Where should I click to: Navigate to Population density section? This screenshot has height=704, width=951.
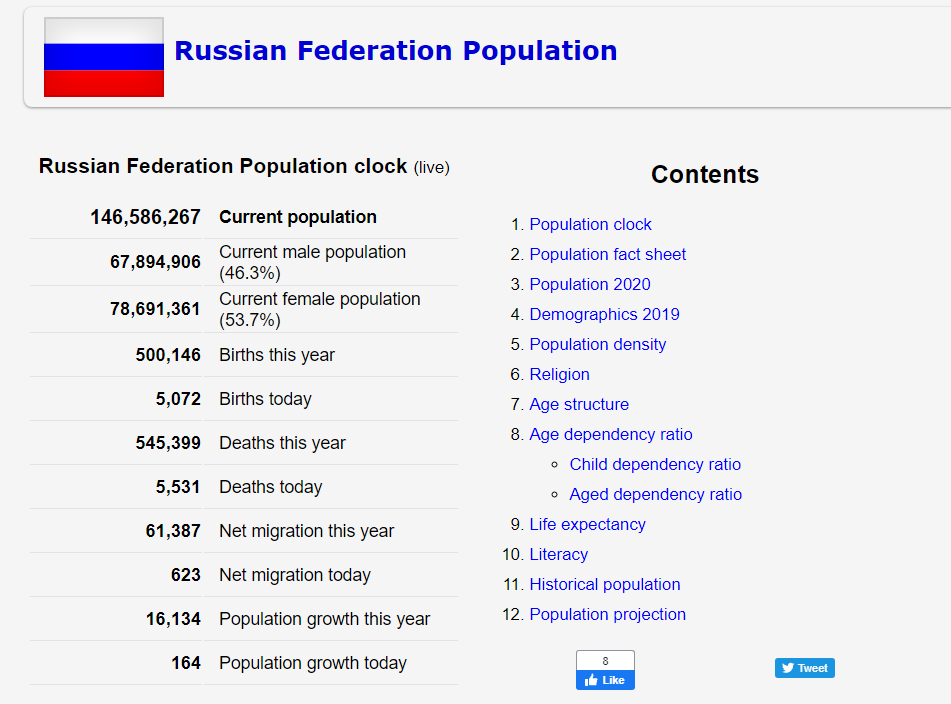click(597, 345)
